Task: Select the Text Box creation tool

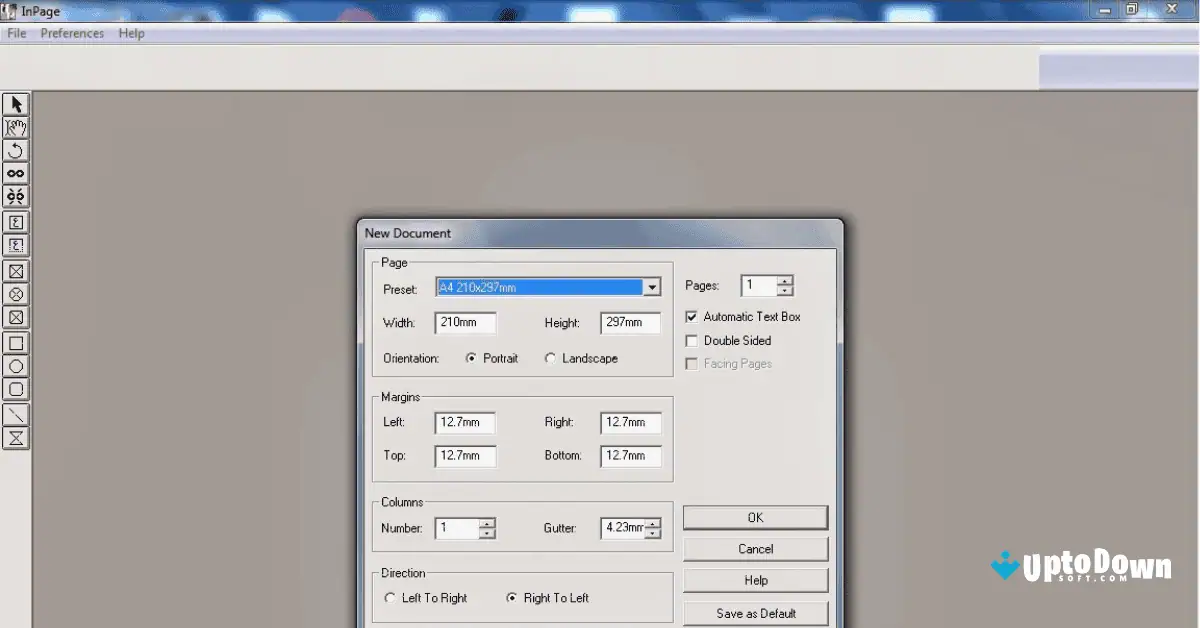Action: (15, 220)
